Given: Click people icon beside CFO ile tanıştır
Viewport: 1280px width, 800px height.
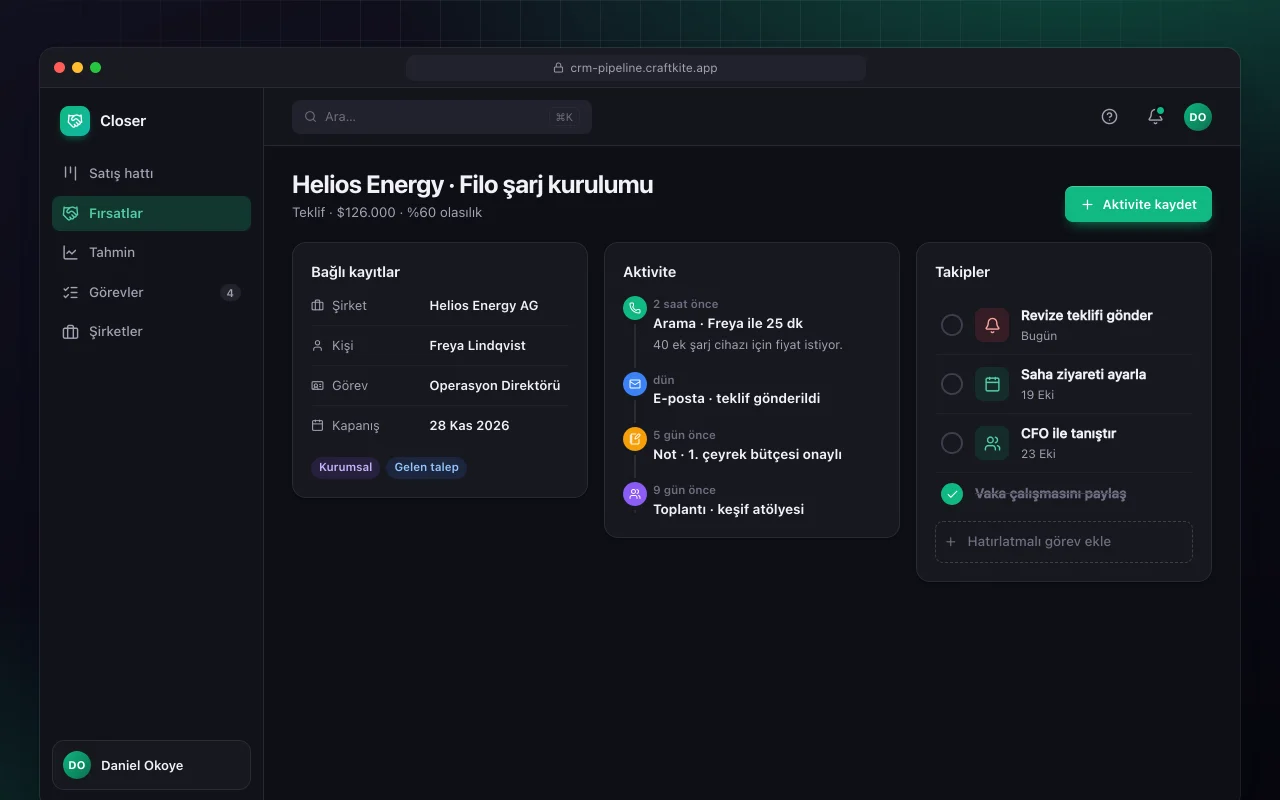Looking at the screenshot, I should (x=992, y=443).
